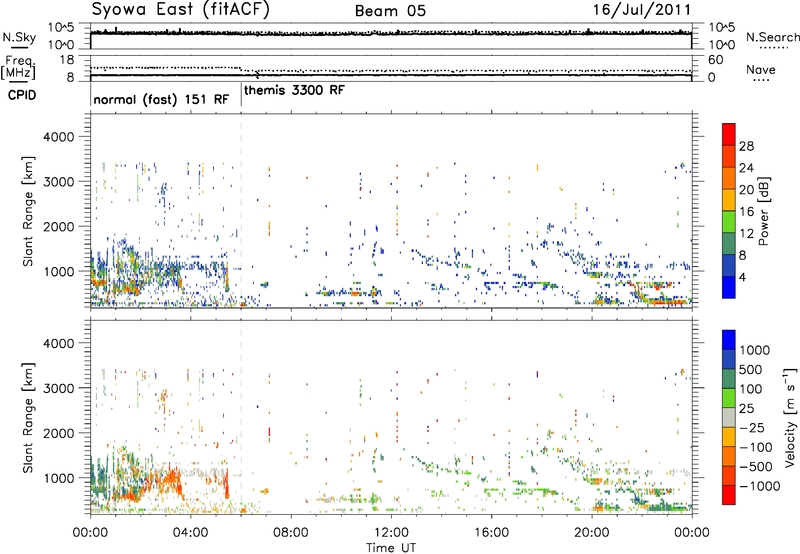Click the gray segment of velocity colorbar
Screen dimensions: 800x554
point(729,417)
